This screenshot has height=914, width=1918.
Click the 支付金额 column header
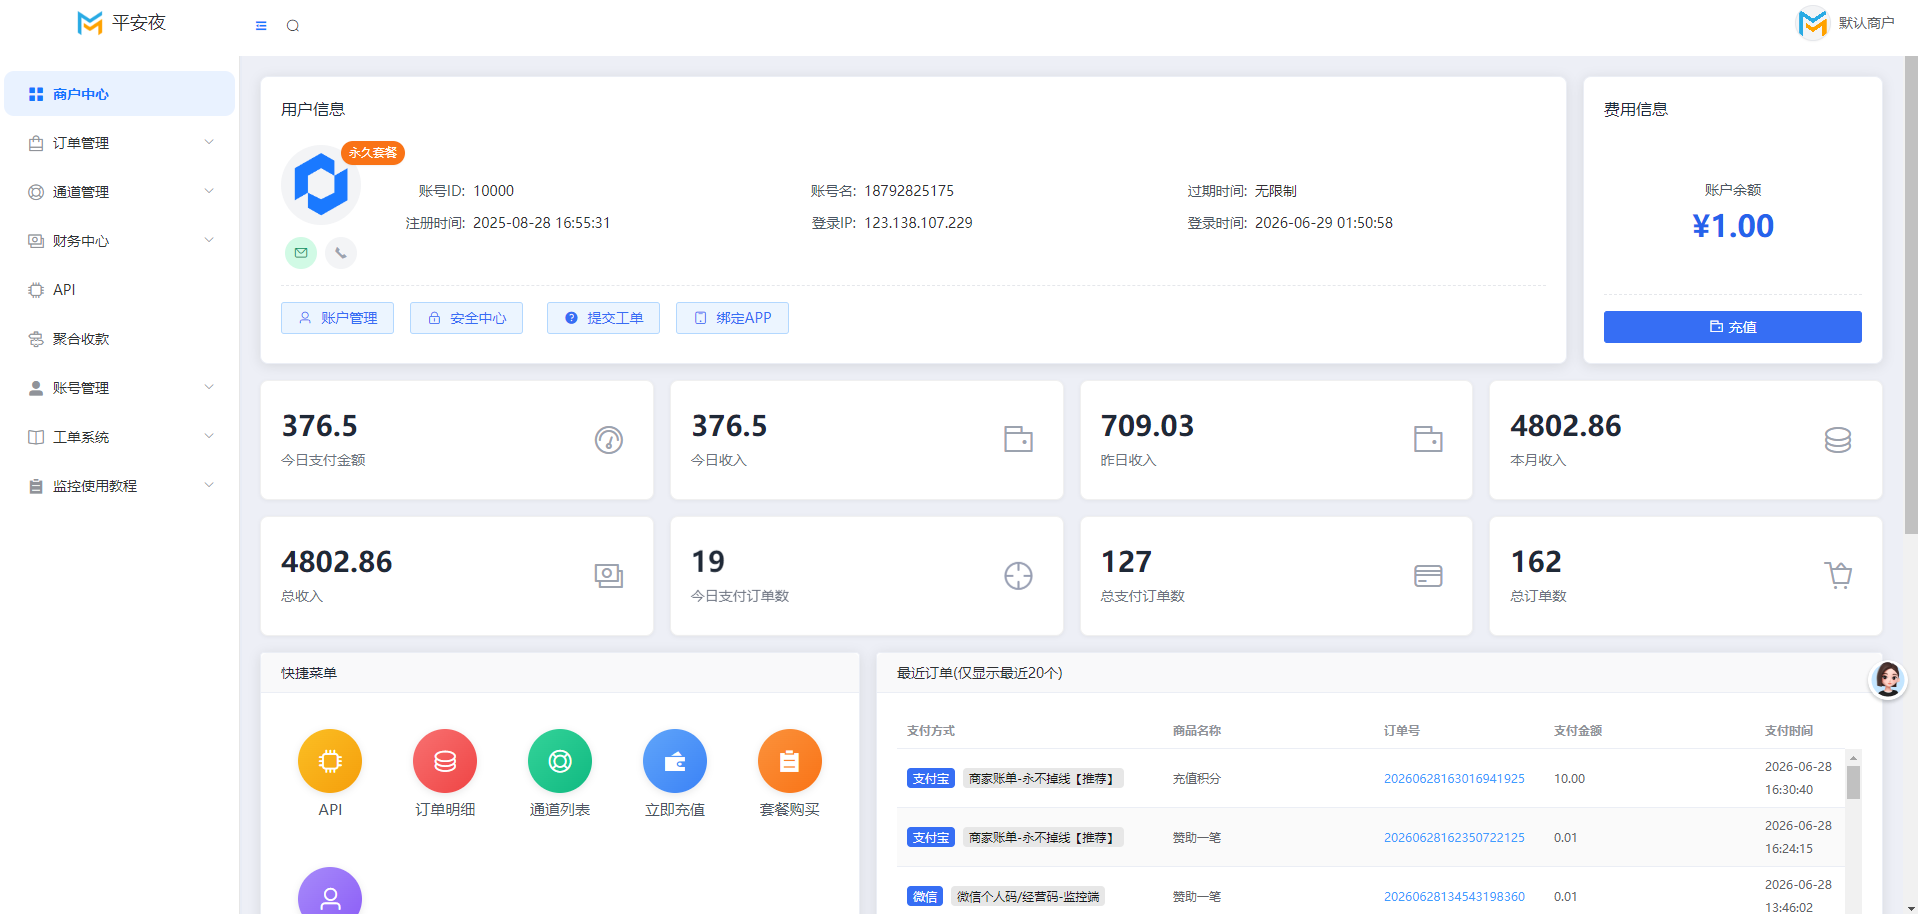click(1577, 731)
